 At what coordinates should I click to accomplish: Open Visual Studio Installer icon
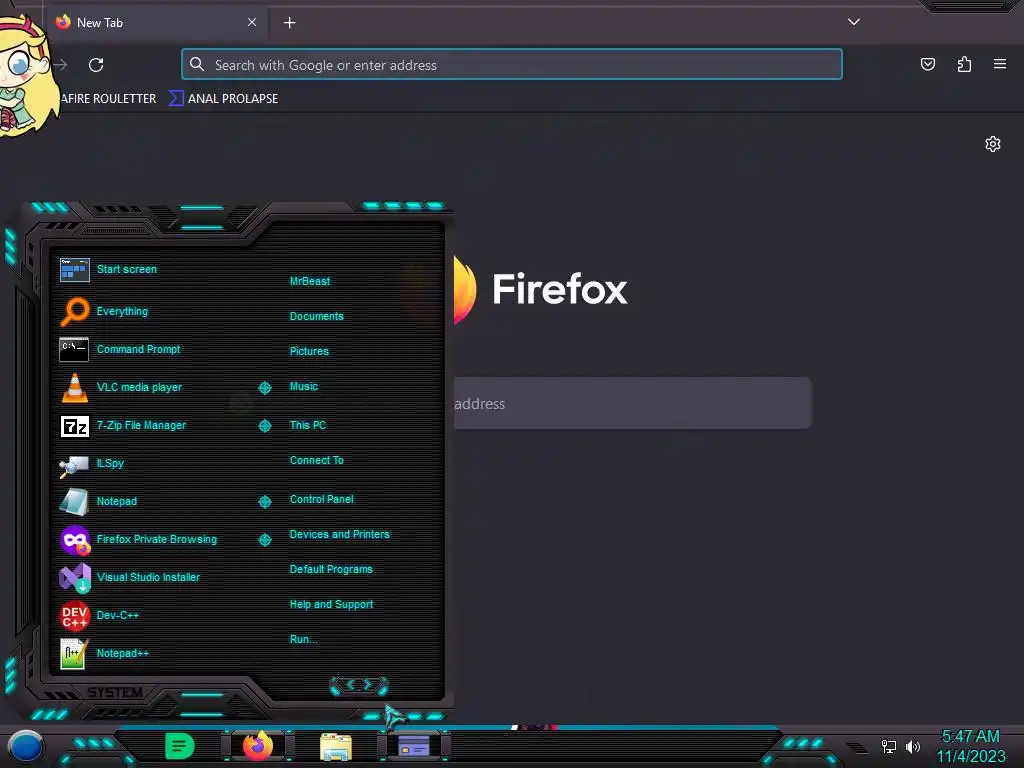[x=75, y=578]
